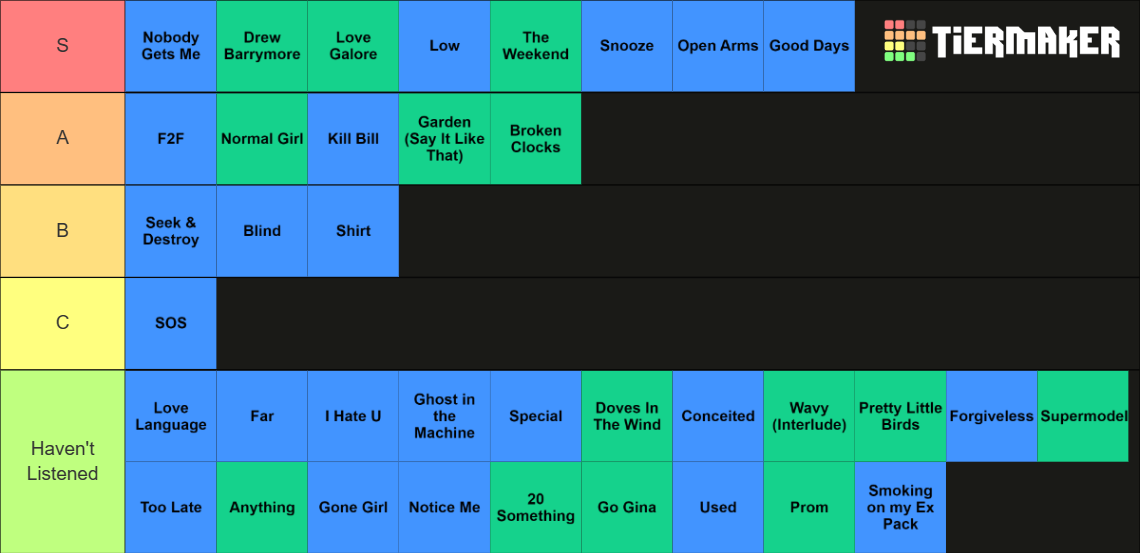Viewport: 1140px width, 553px height.
Task: Select the Supermodel tile
Action: pyautogui.click(x=1083, y=416)
